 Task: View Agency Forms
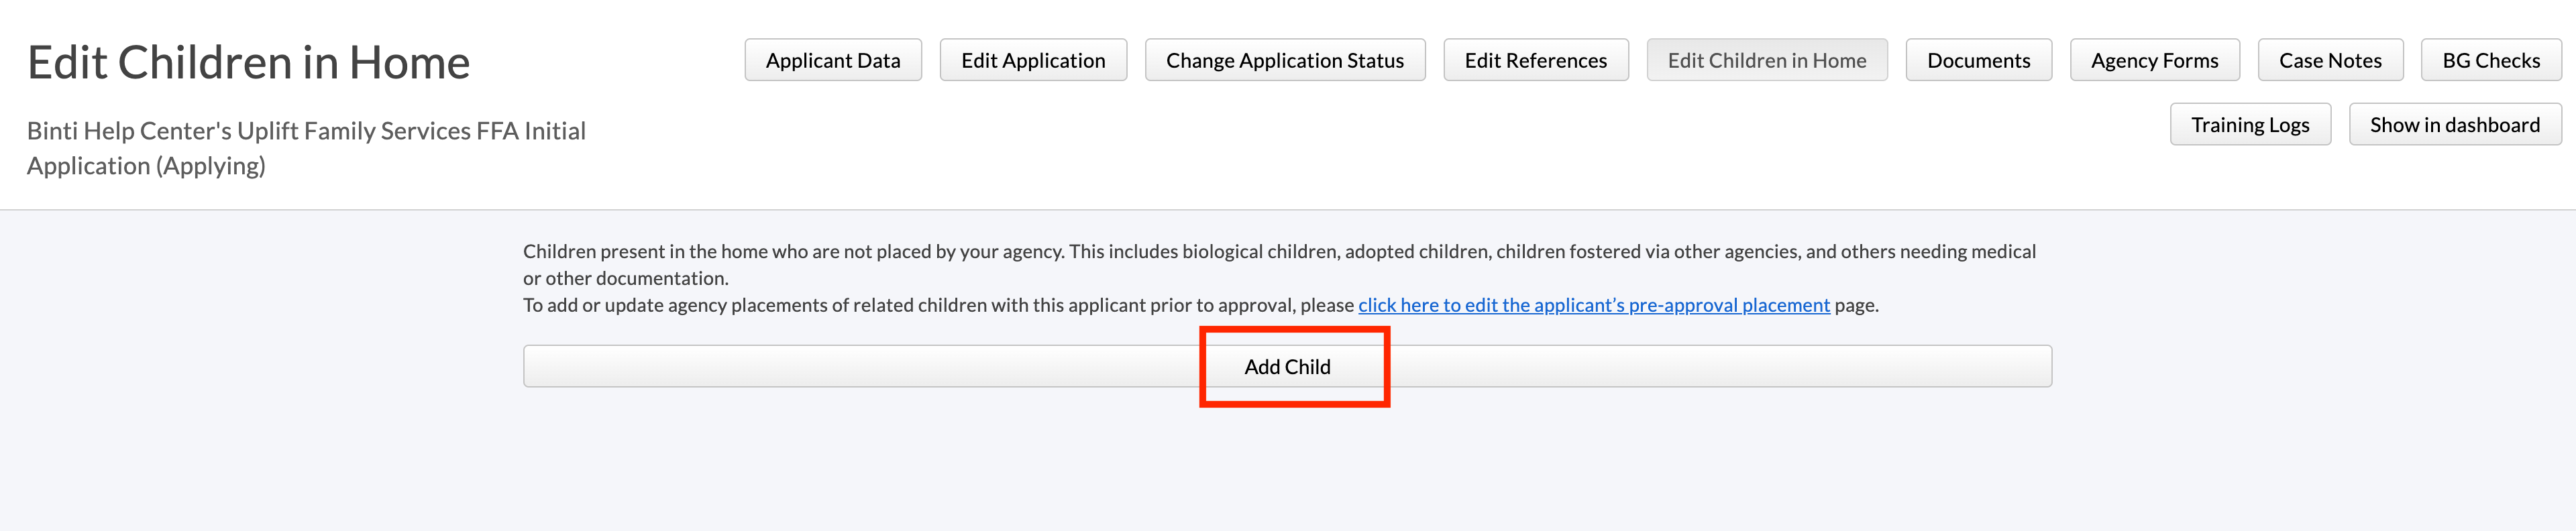click(x=2153, y=60)
